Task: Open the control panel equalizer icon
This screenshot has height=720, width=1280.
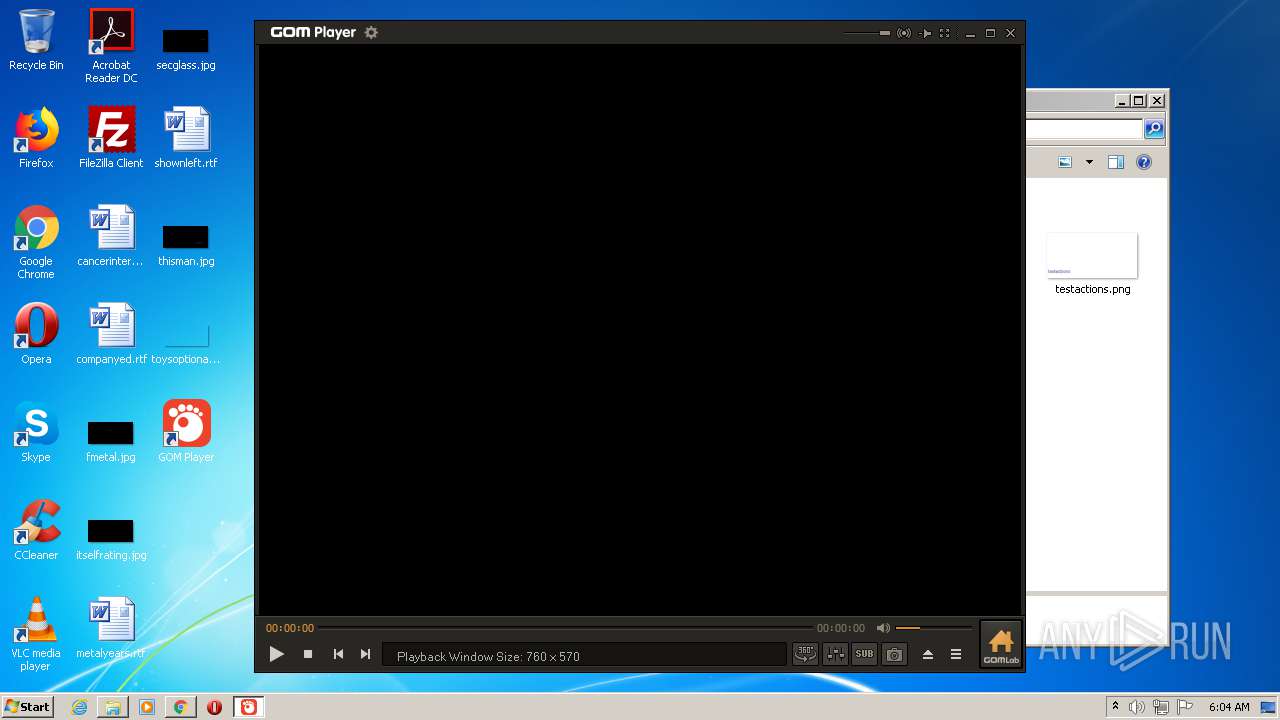Action: coord(835,654)
